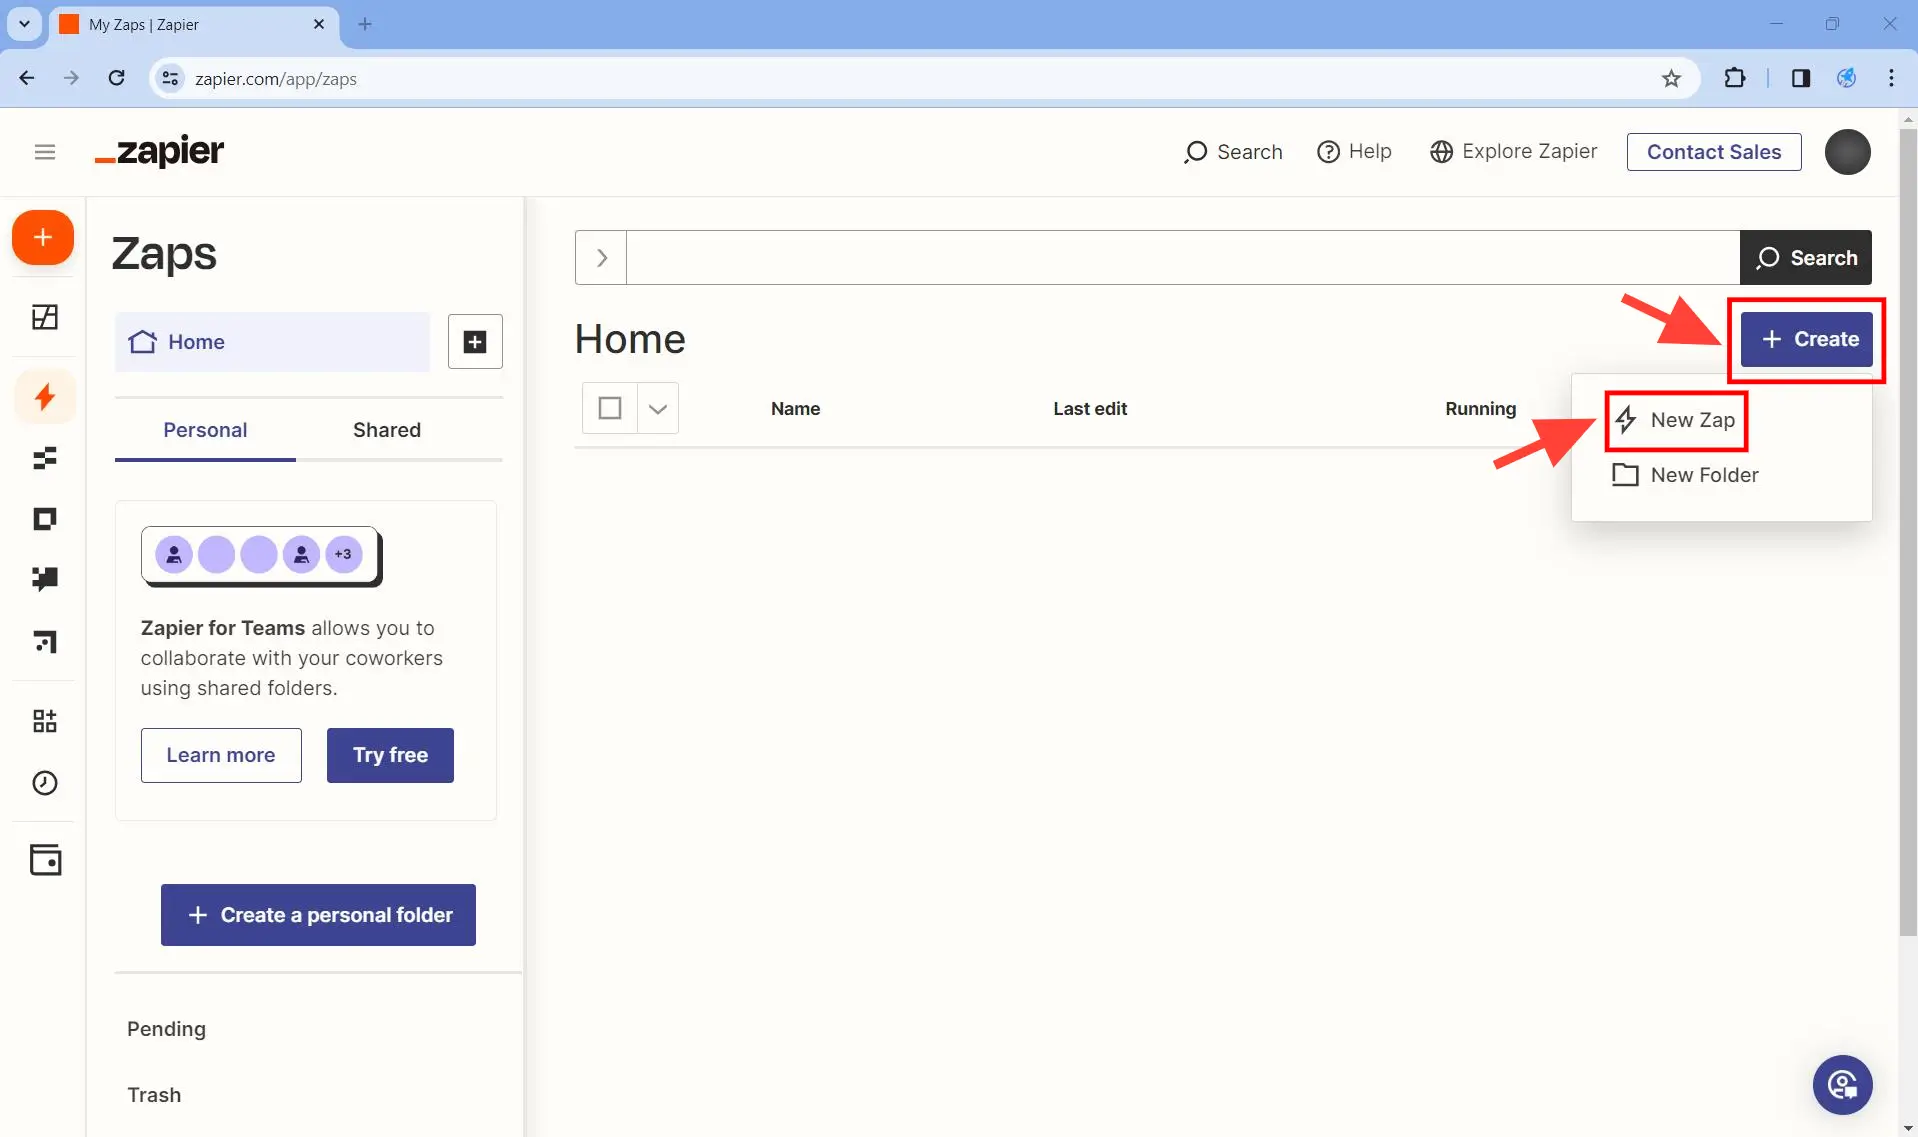Select New Folder from the Create menu
The image size is (1918, 1137).
coord(1685,475)
